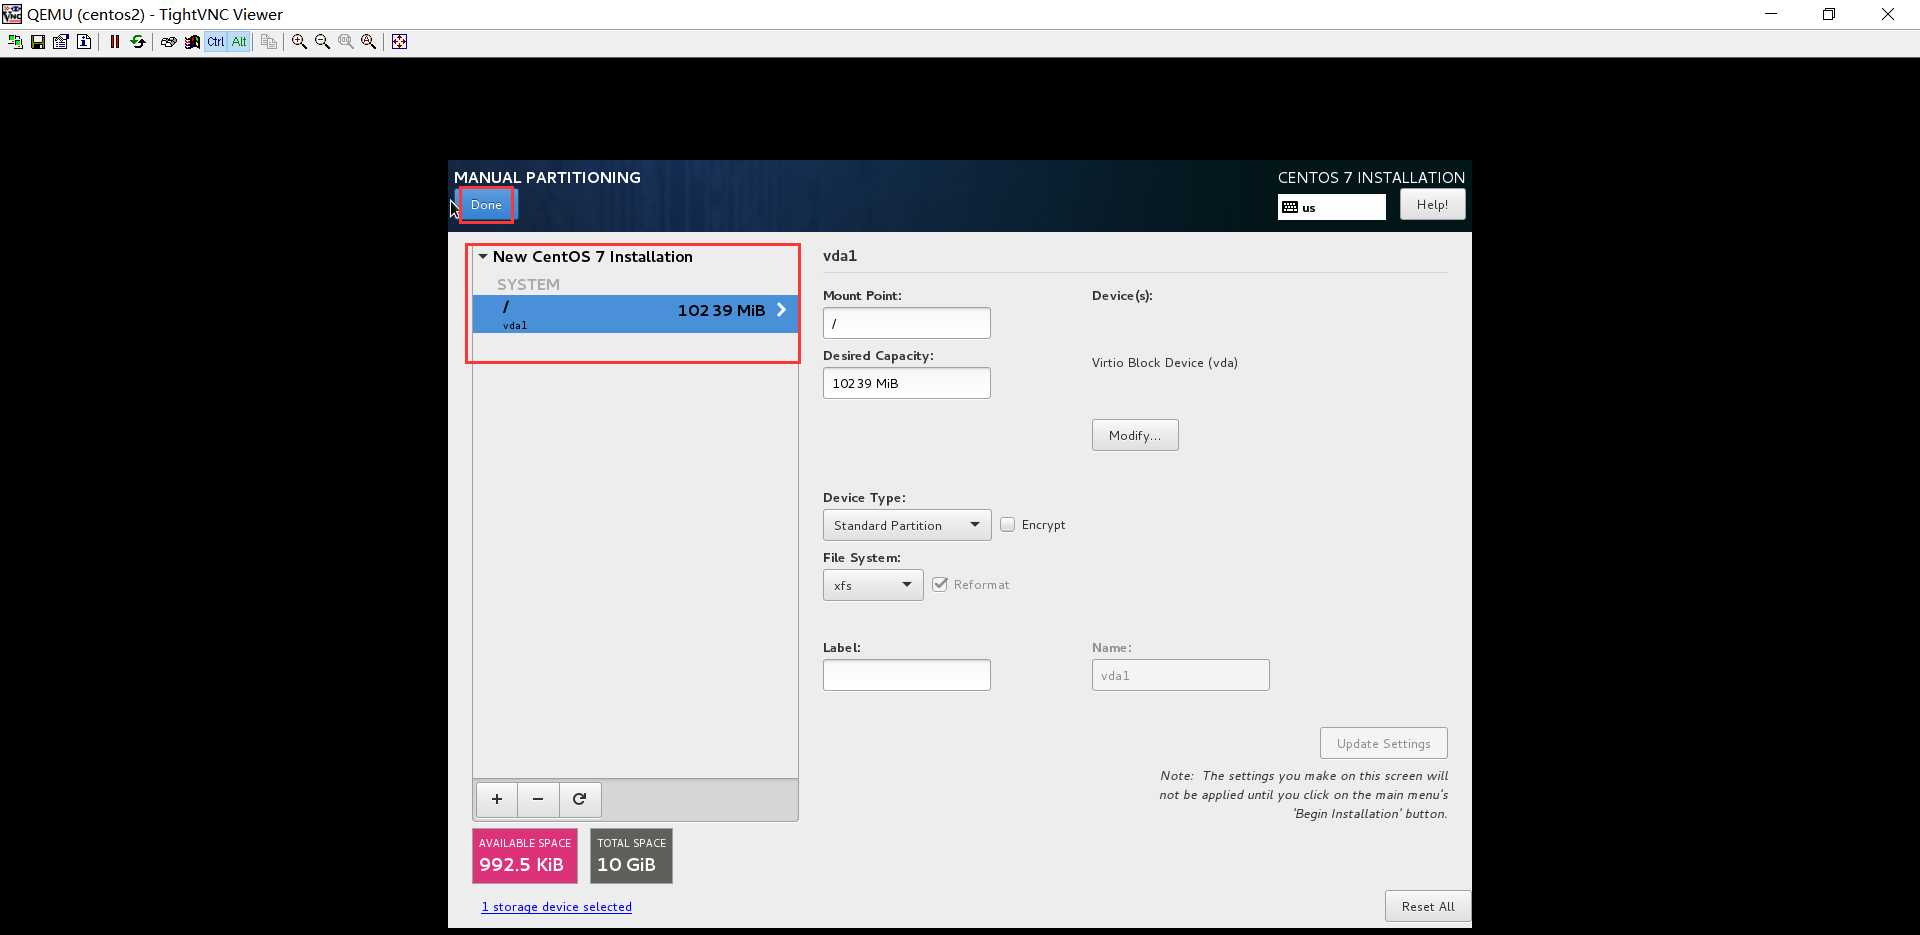Toggle the Reformat checkbox
Image resolution: width=1920 pixels, height=935 pixels.
(x=940, y=584)
